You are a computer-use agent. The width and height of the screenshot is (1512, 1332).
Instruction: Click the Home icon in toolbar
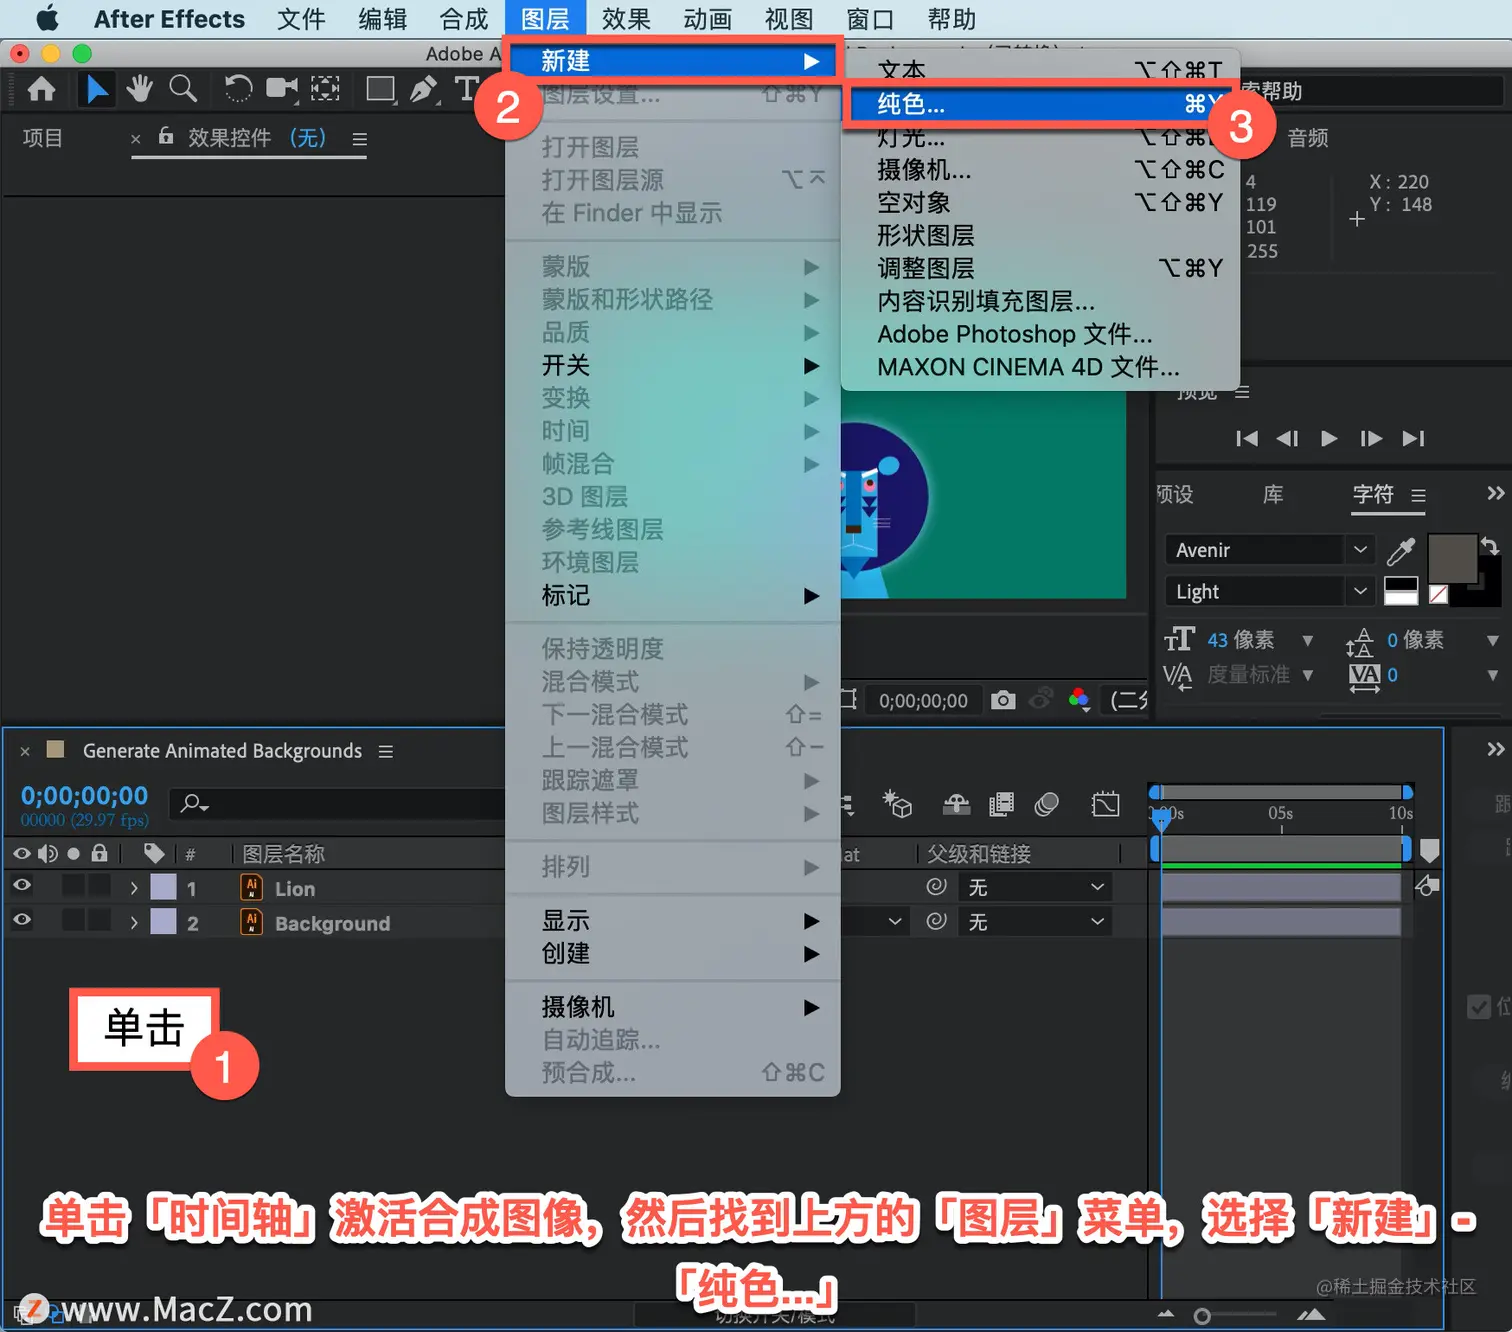[41, 90]
